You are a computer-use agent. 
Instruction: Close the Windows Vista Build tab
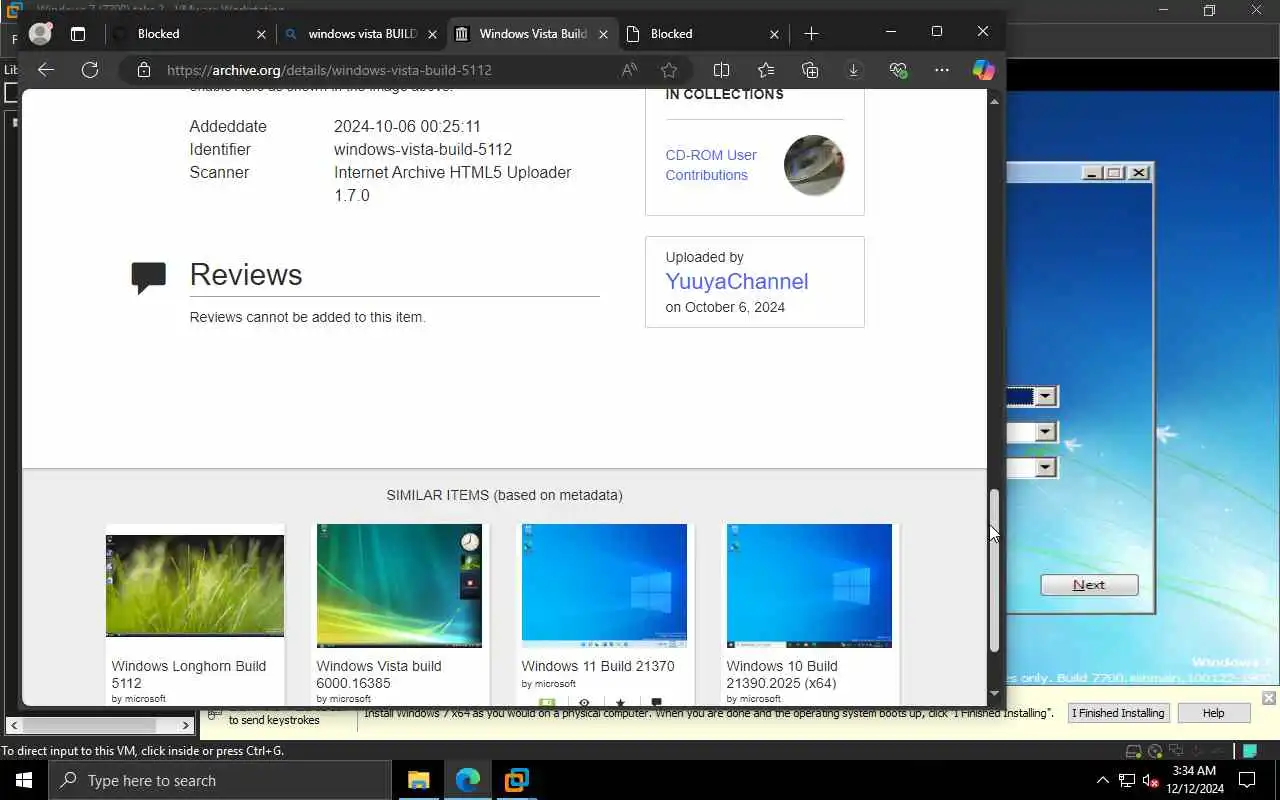point(603,34)
